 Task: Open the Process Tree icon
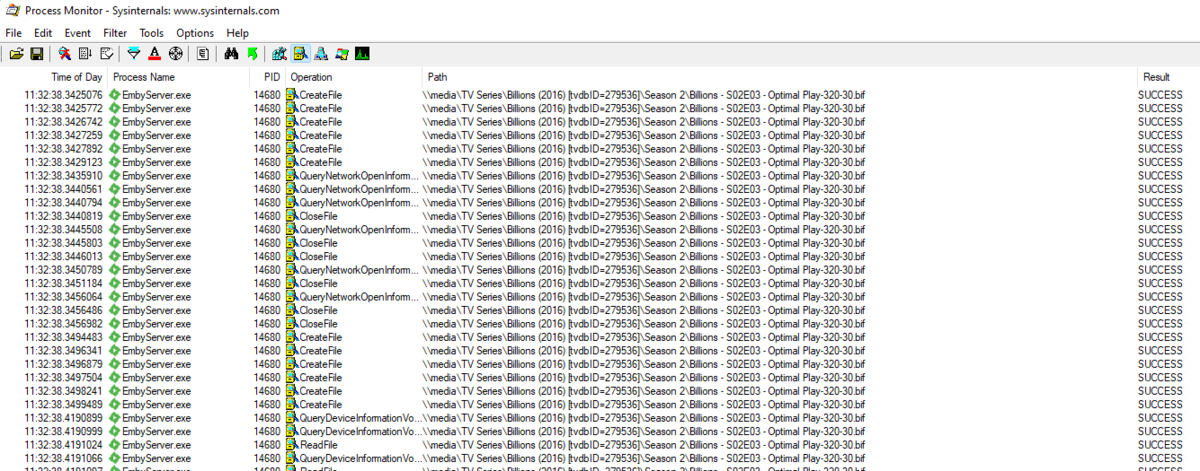(202, 53)
